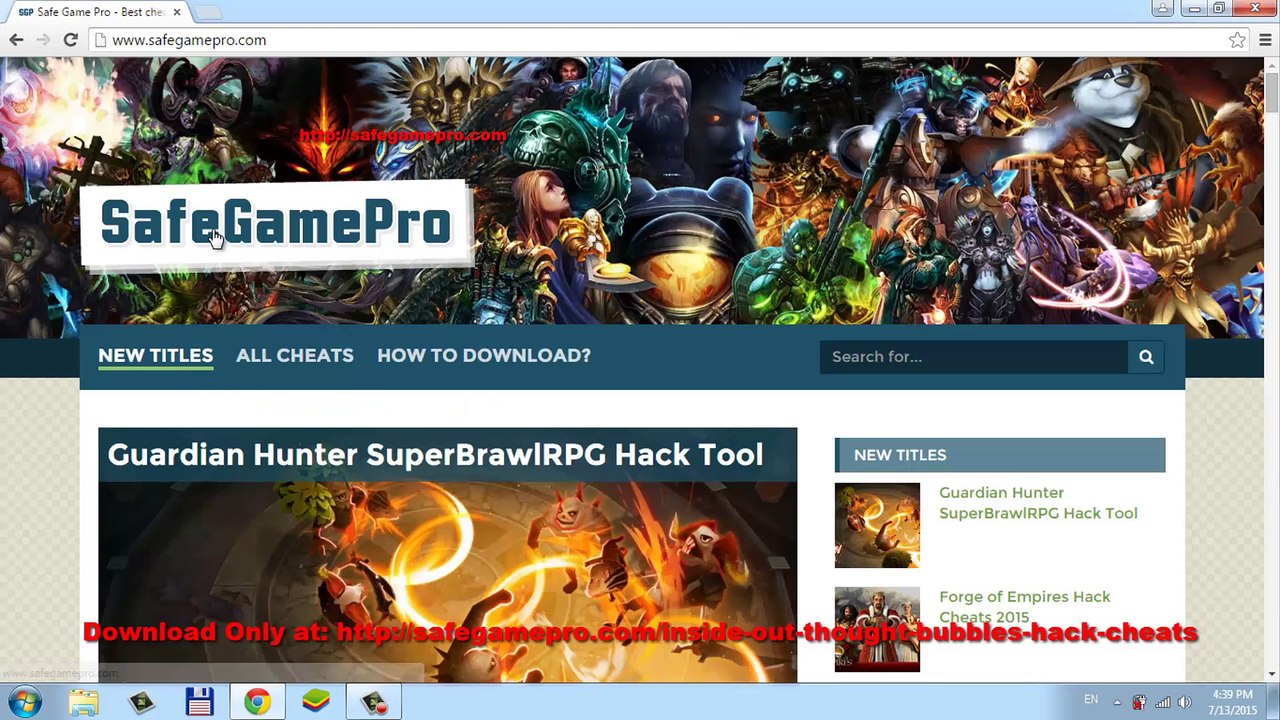This screenshot has width=1280, height=720.
Task: Open the ALL CHEATS menu item
Action: coord(295,355)
